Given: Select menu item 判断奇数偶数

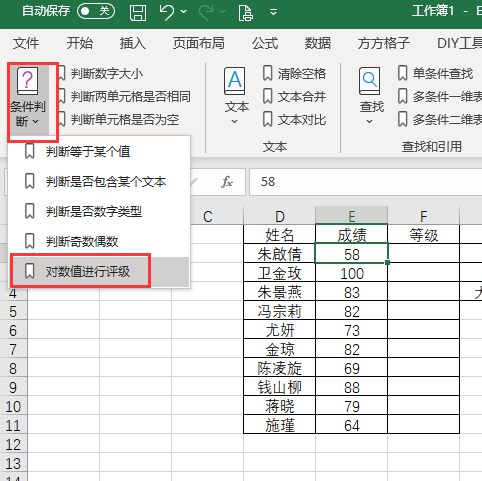Looking at the screenshot, I should pyautogui.click(x=99, y=241).
